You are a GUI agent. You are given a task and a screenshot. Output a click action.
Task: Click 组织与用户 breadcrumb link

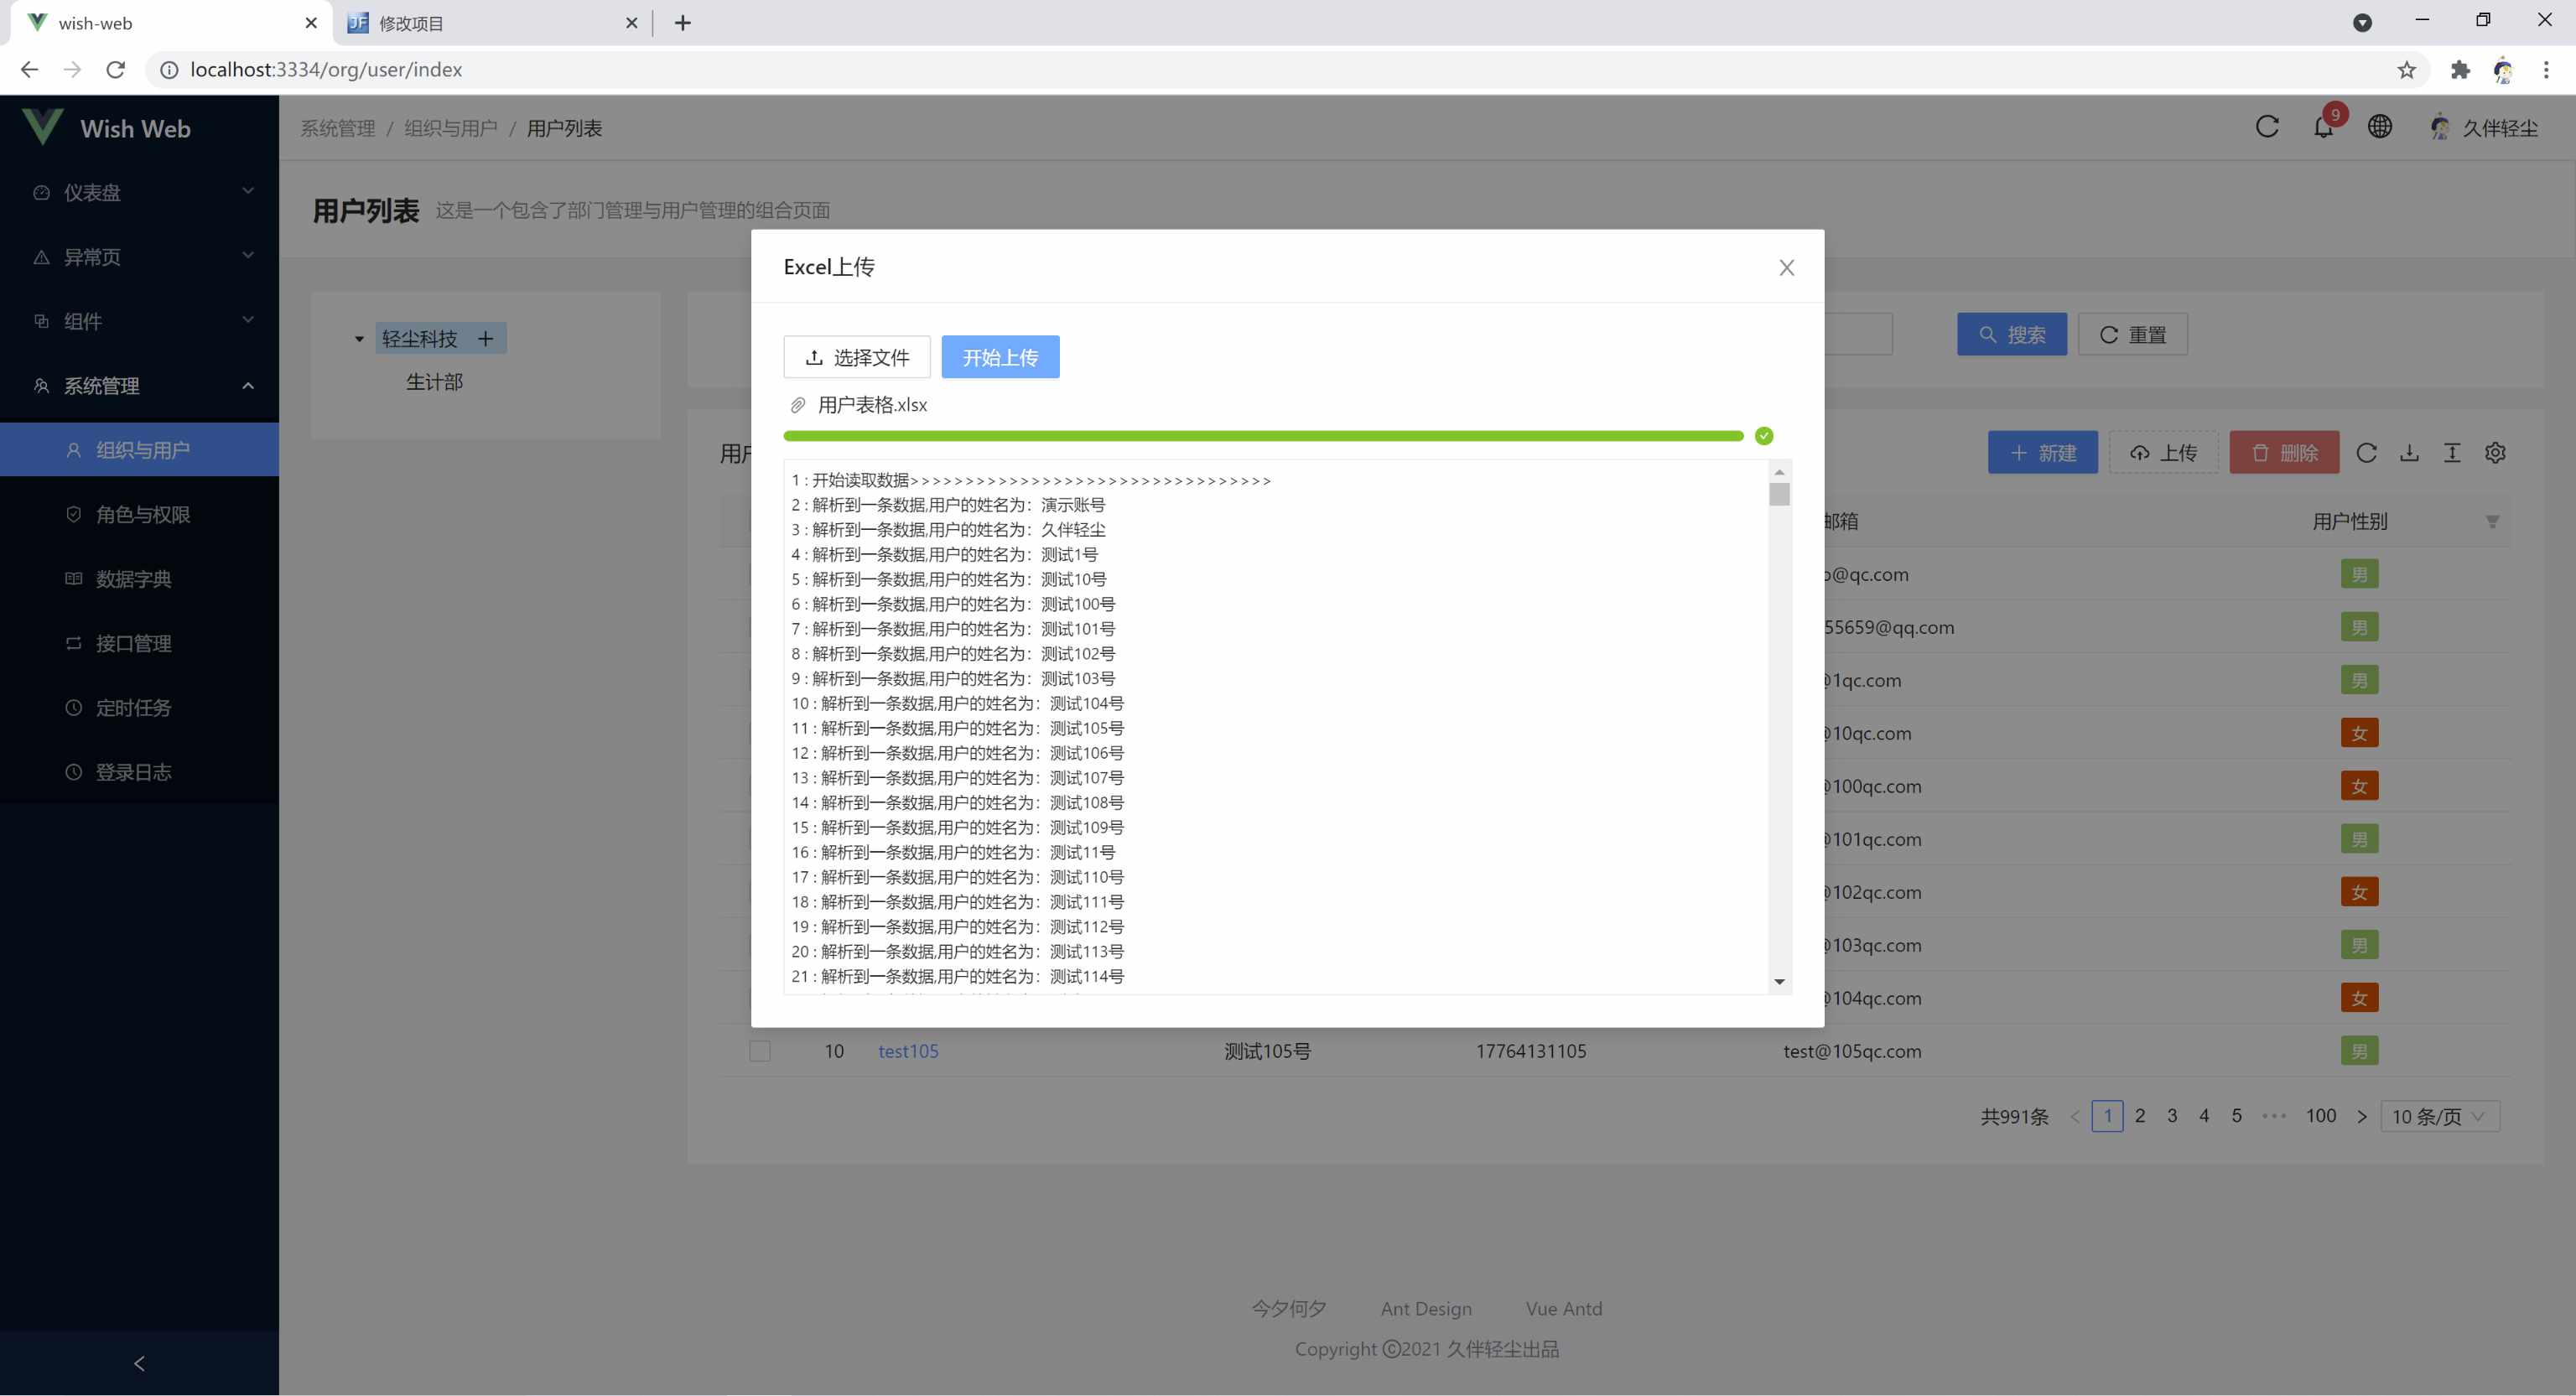click(451, 128)
